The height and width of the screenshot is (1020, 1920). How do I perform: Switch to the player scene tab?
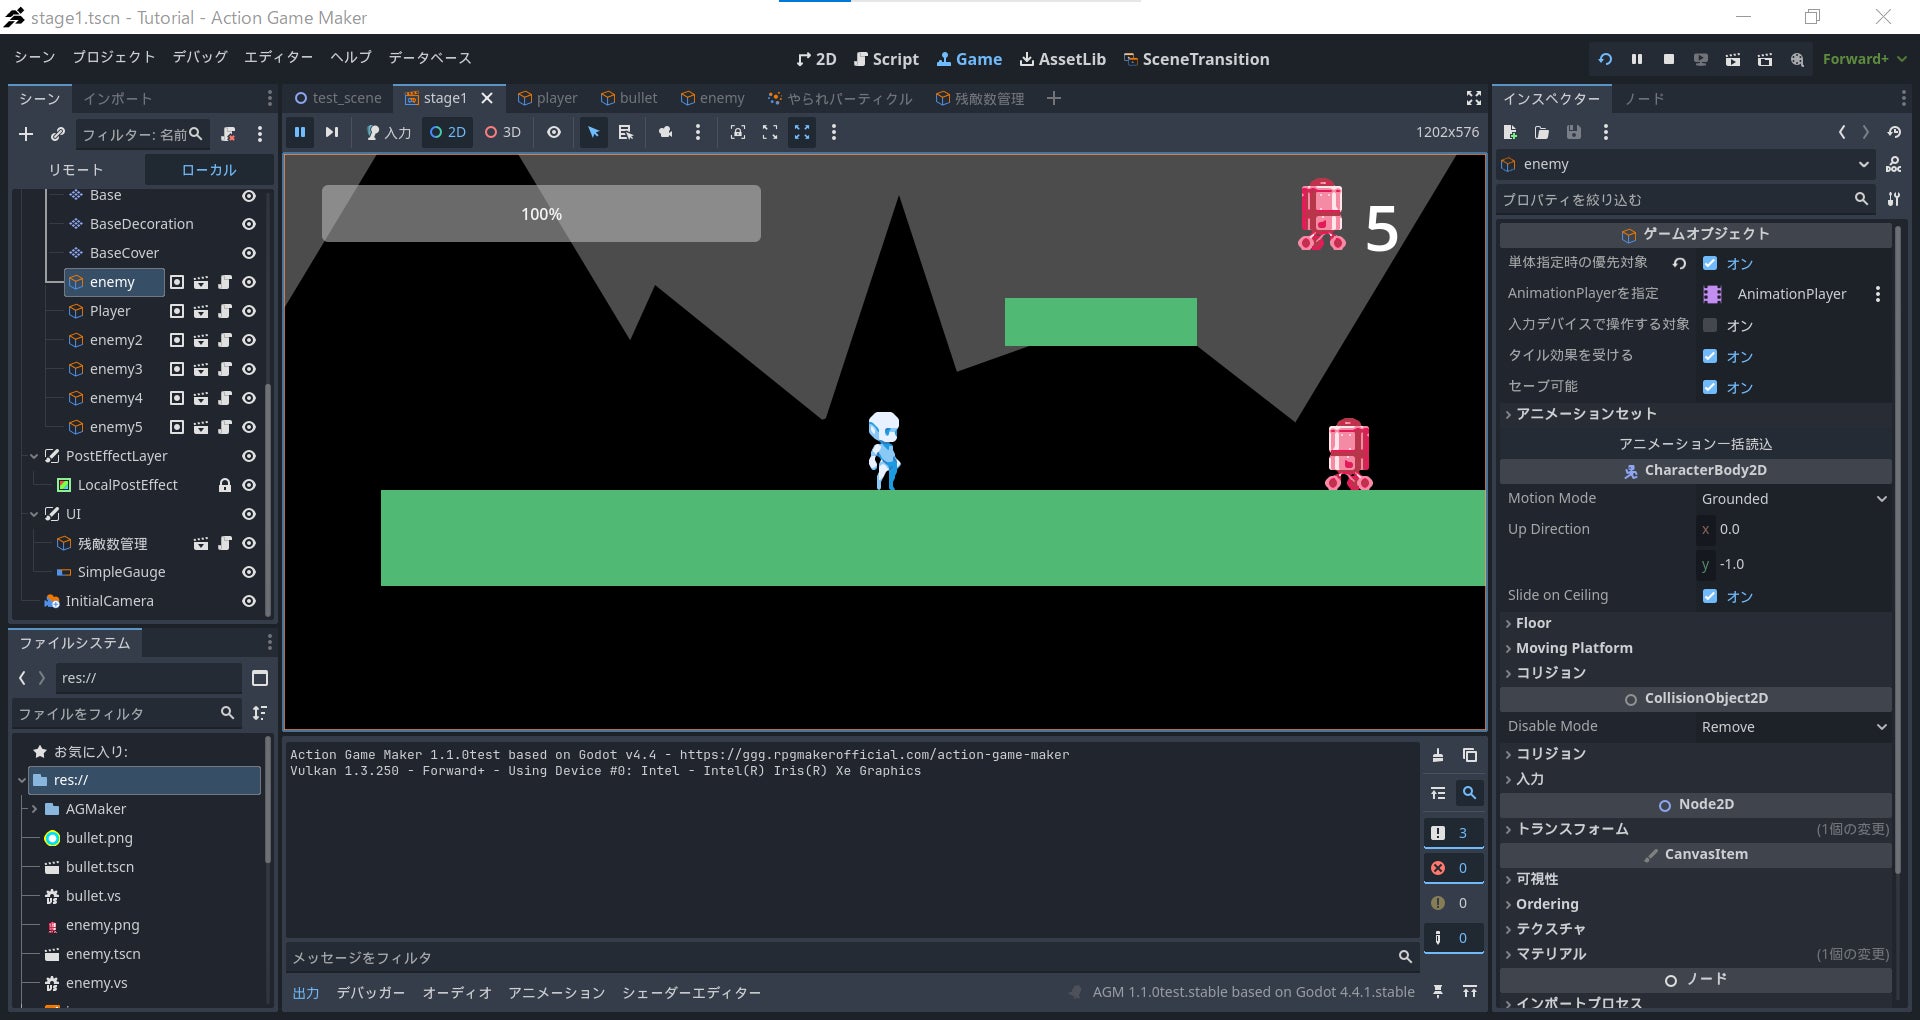tap(548, 98)
